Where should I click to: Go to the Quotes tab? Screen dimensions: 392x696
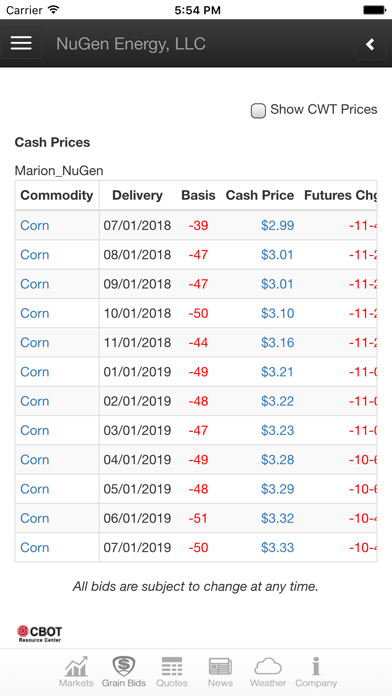[172, 672]
